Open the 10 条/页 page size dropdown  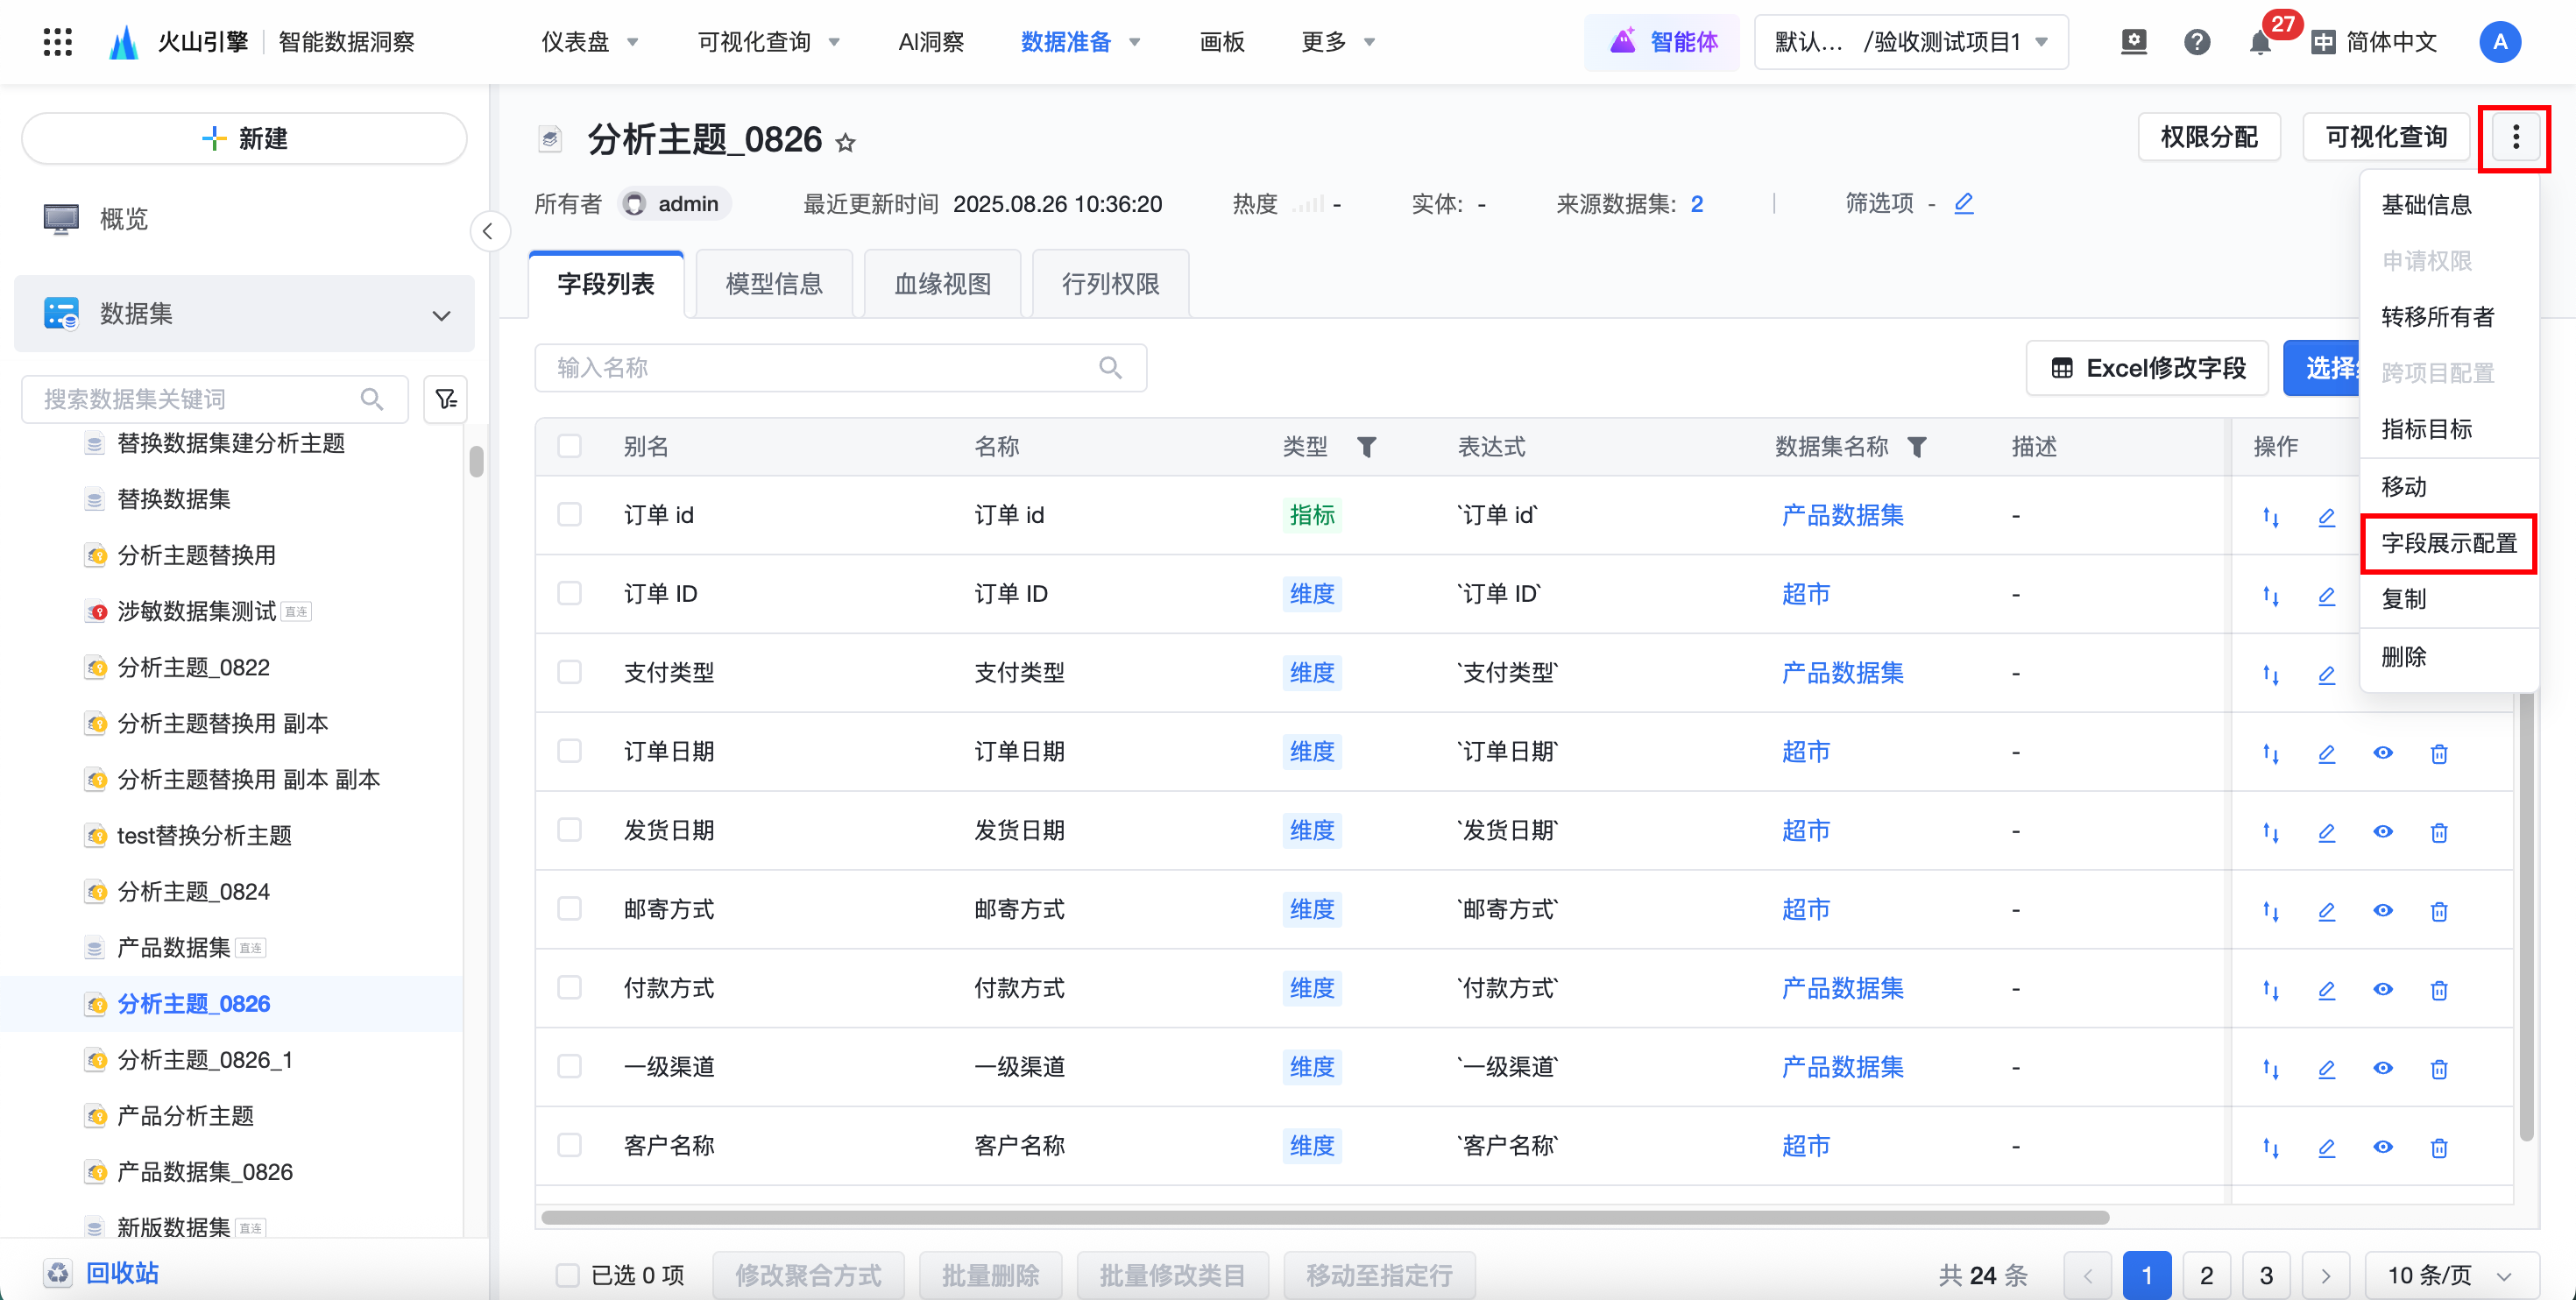pyautogui.click(x=2450, y=1275)
